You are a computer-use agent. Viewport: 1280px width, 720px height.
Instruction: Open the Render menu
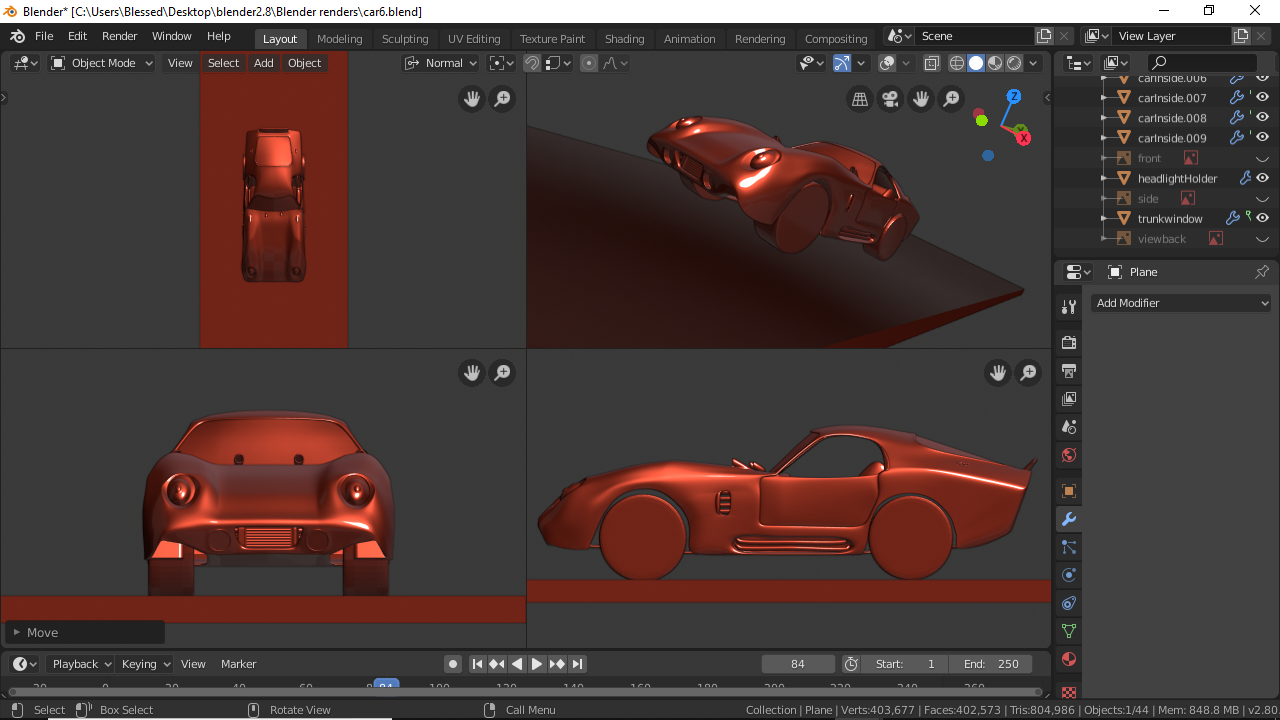(119, 36)
